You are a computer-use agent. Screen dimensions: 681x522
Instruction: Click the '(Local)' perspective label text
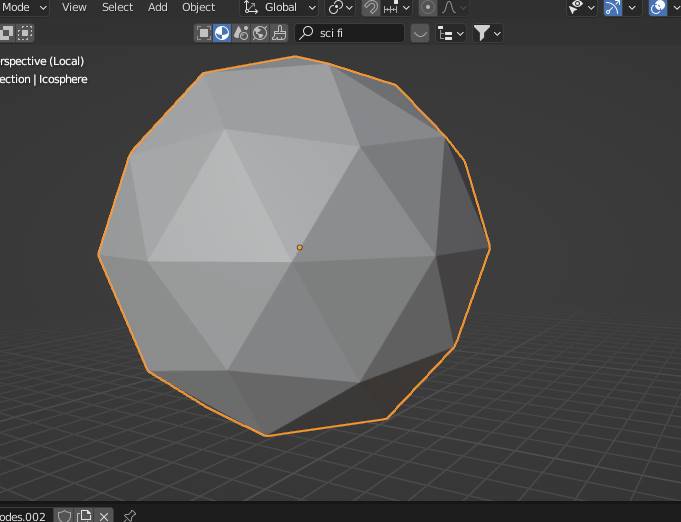point(67,61)
